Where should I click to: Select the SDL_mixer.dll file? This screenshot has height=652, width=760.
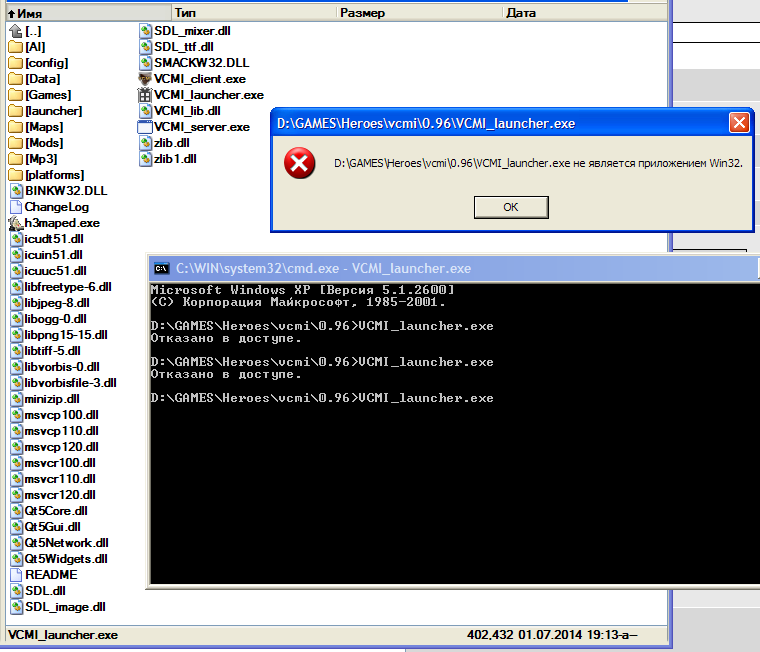tap(192, 31)
